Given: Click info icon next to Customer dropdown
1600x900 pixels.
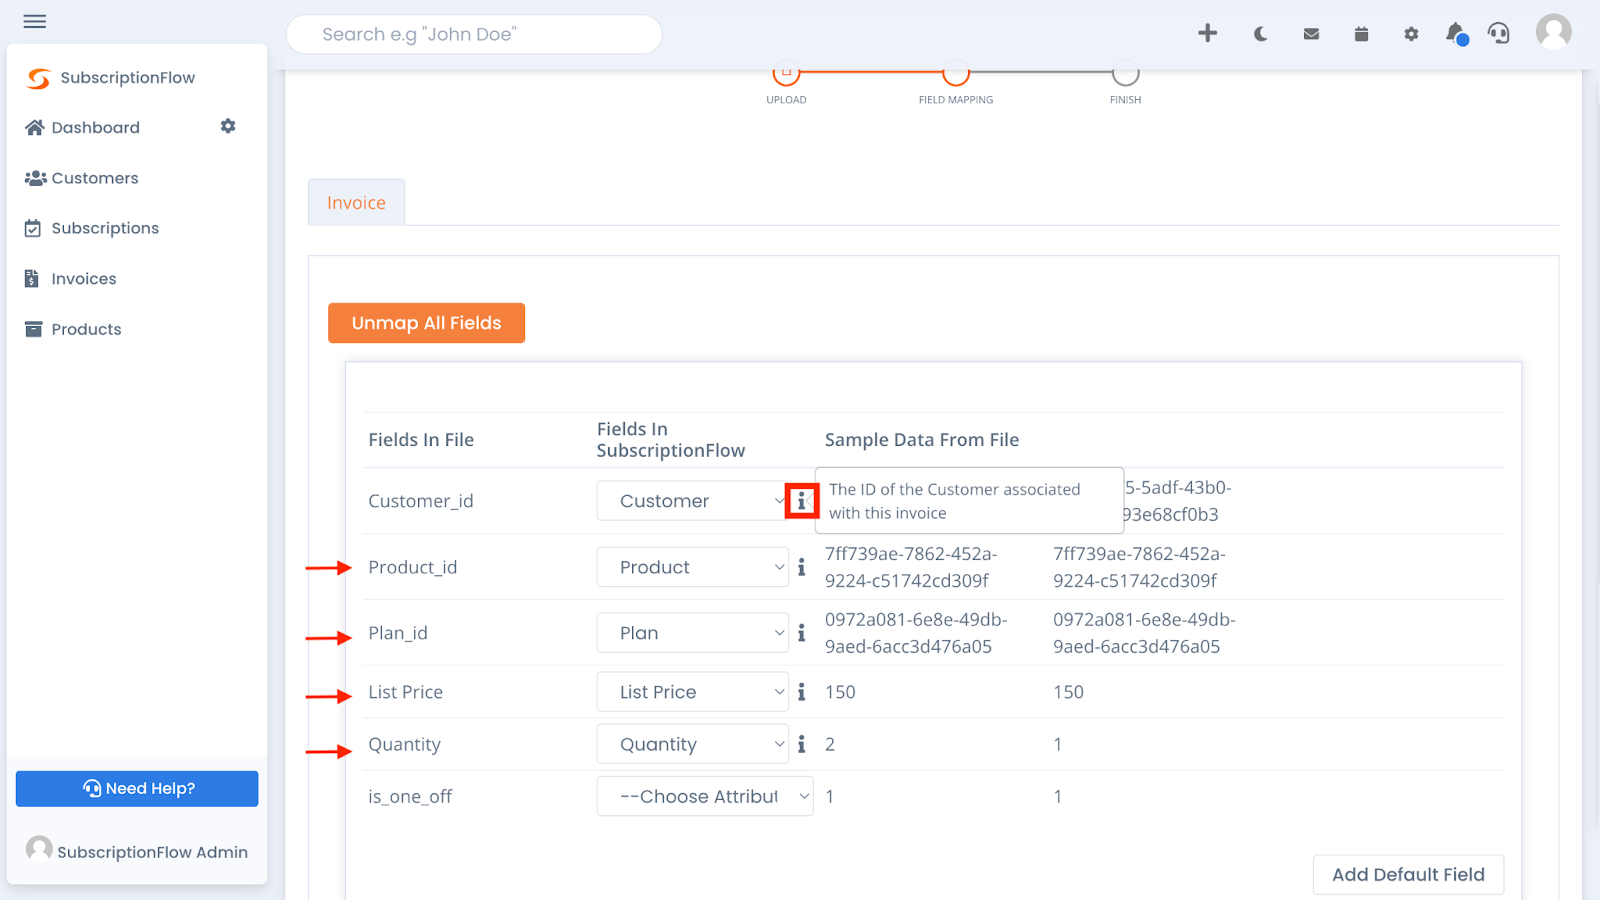Looking at the screenshot, I should click(x=801, y=501).
